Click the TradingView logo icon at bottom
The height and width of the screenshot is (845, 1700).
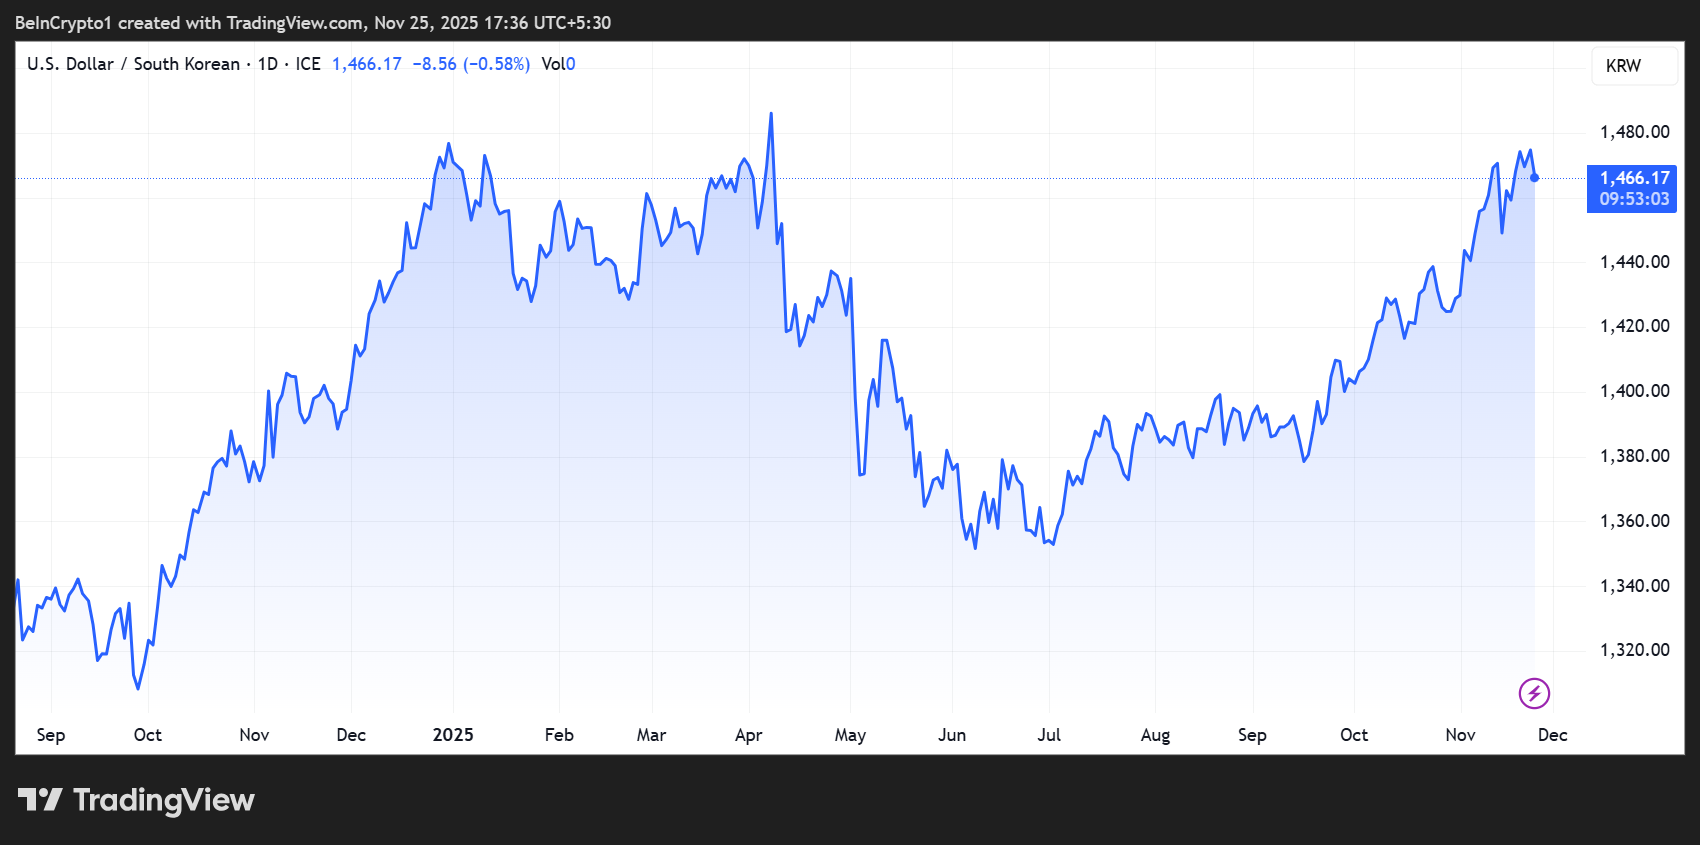(x=40, y=800)
